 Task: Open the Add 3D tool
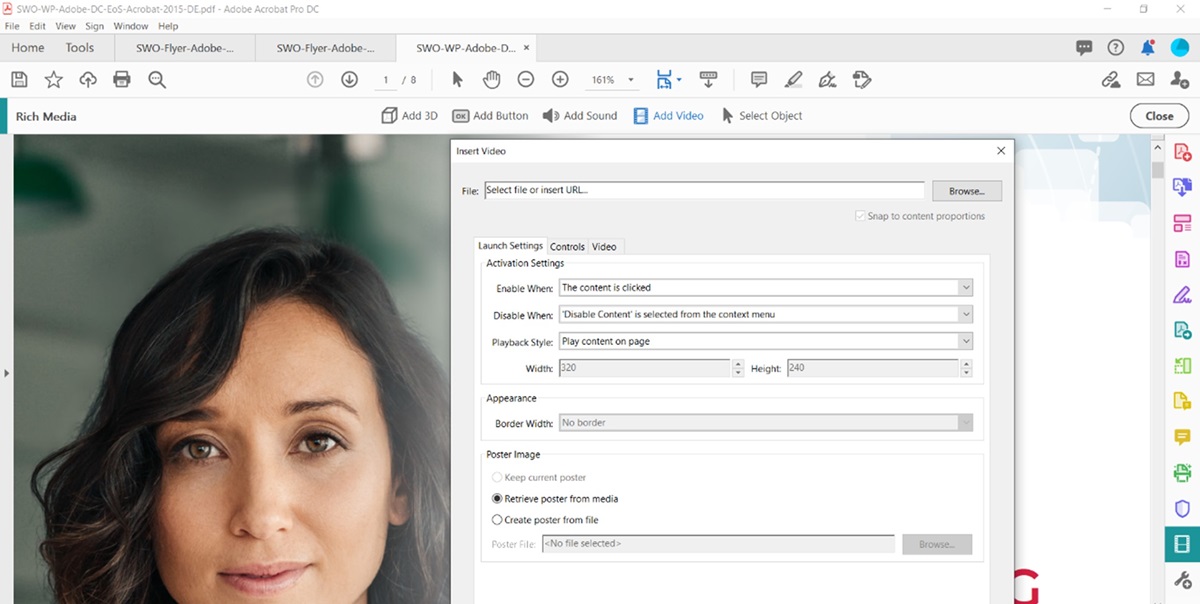click(409, 115)
